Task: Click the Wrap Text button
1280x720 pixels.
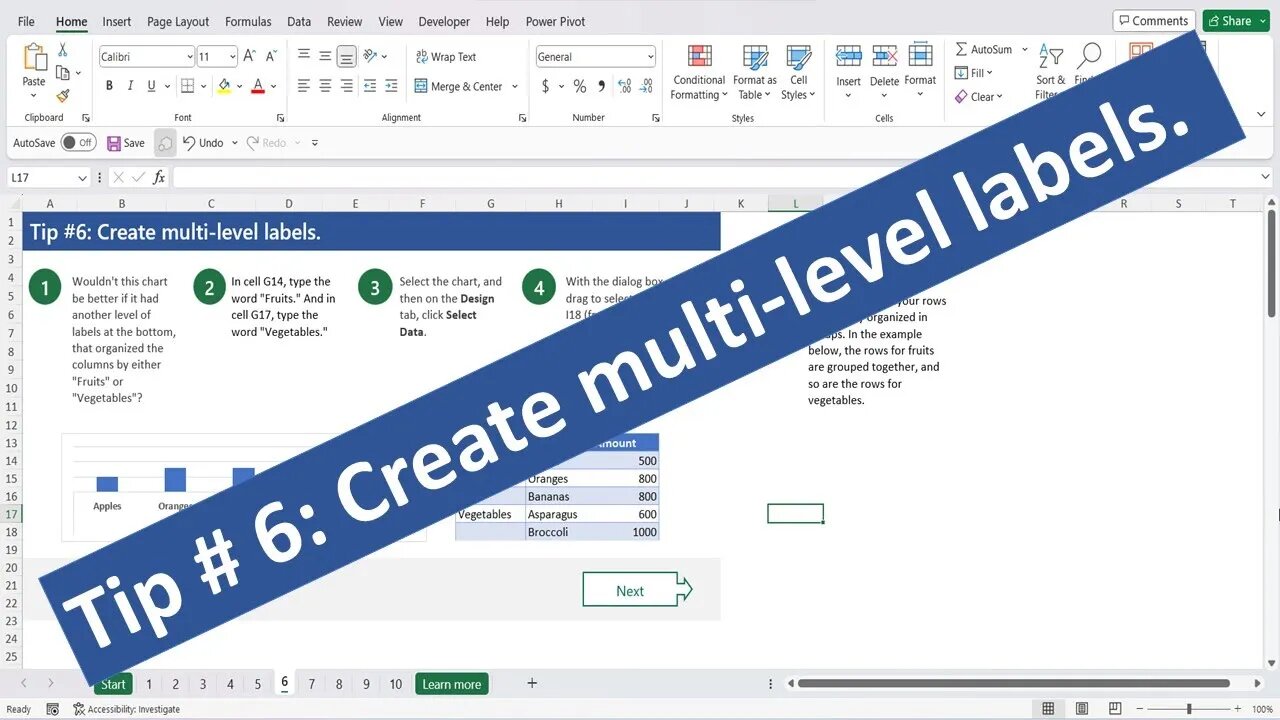Action: [x=446, y=57]
